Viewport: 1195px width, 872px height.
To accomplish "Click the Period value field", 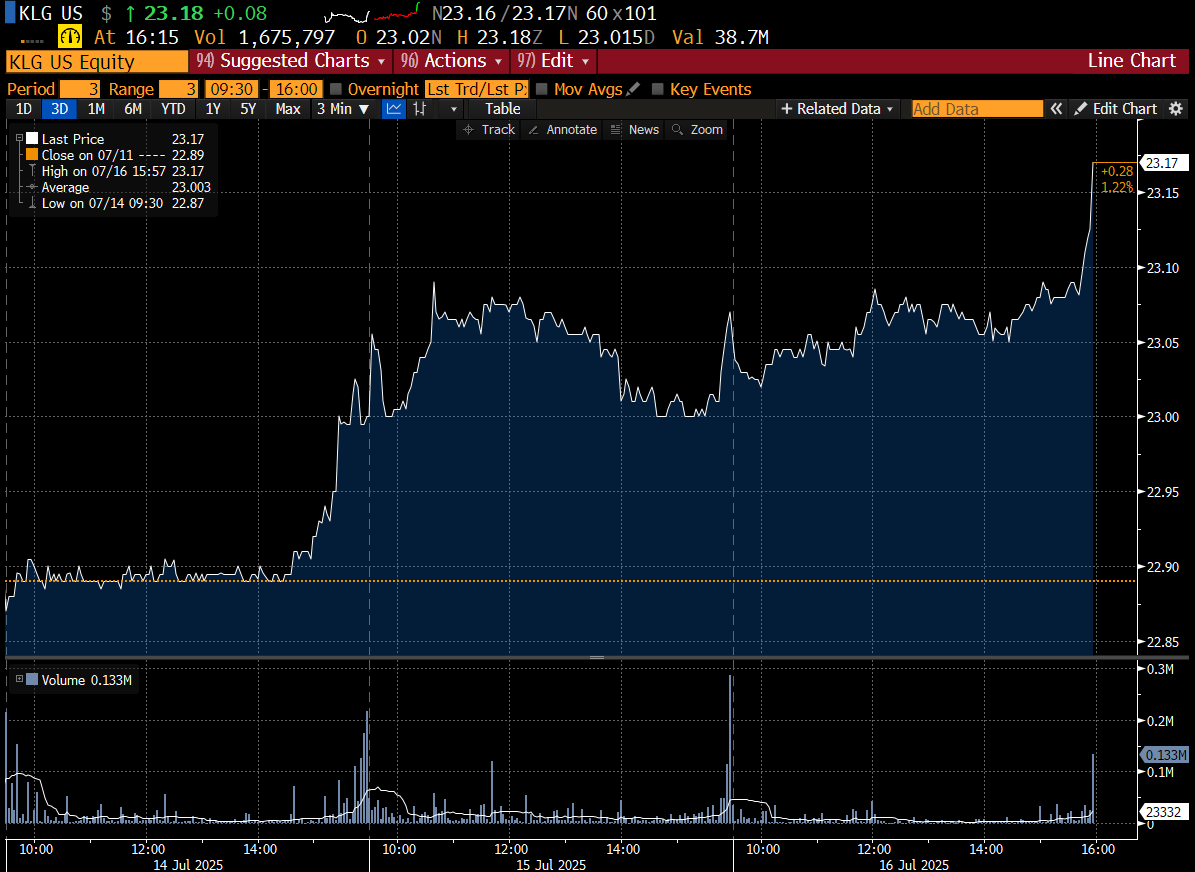I will [x=80, y=89].
